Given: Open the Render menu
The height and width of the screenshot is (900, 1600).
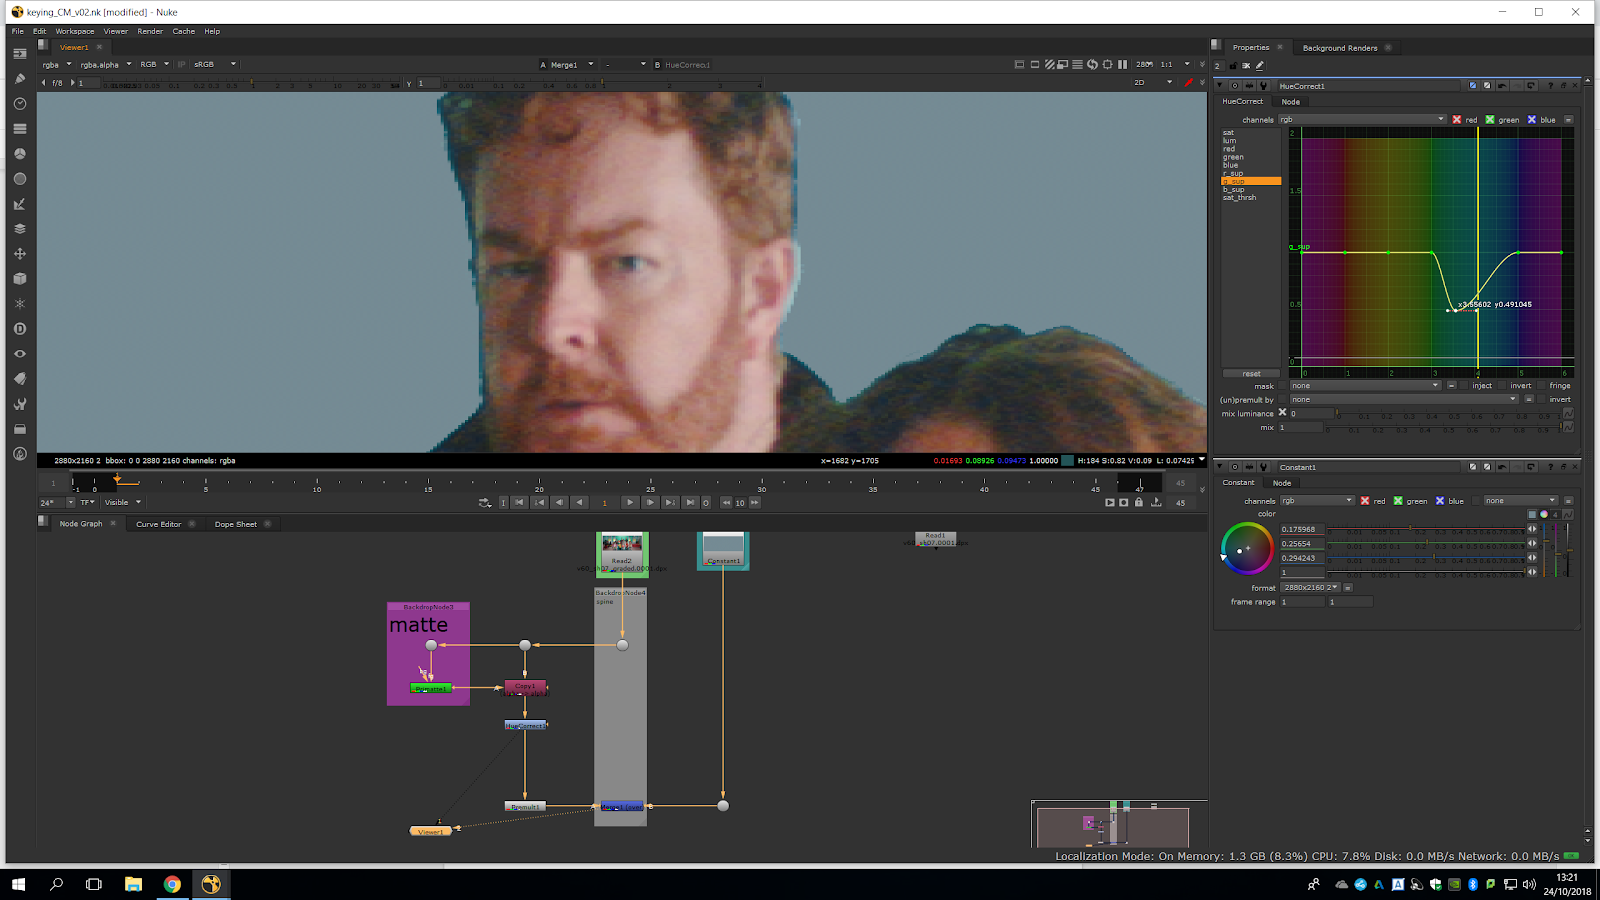Looking at the screenshot, I should [x=150, y=31].
